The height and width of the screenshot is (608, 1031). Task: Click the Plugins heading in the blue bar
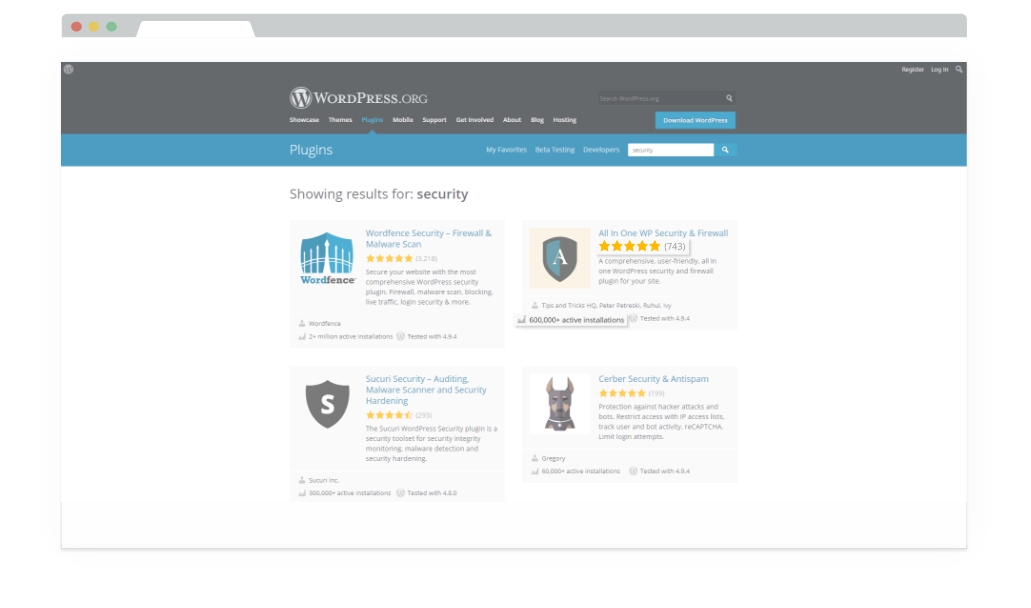pyautogui.click(x=311, y=150)
